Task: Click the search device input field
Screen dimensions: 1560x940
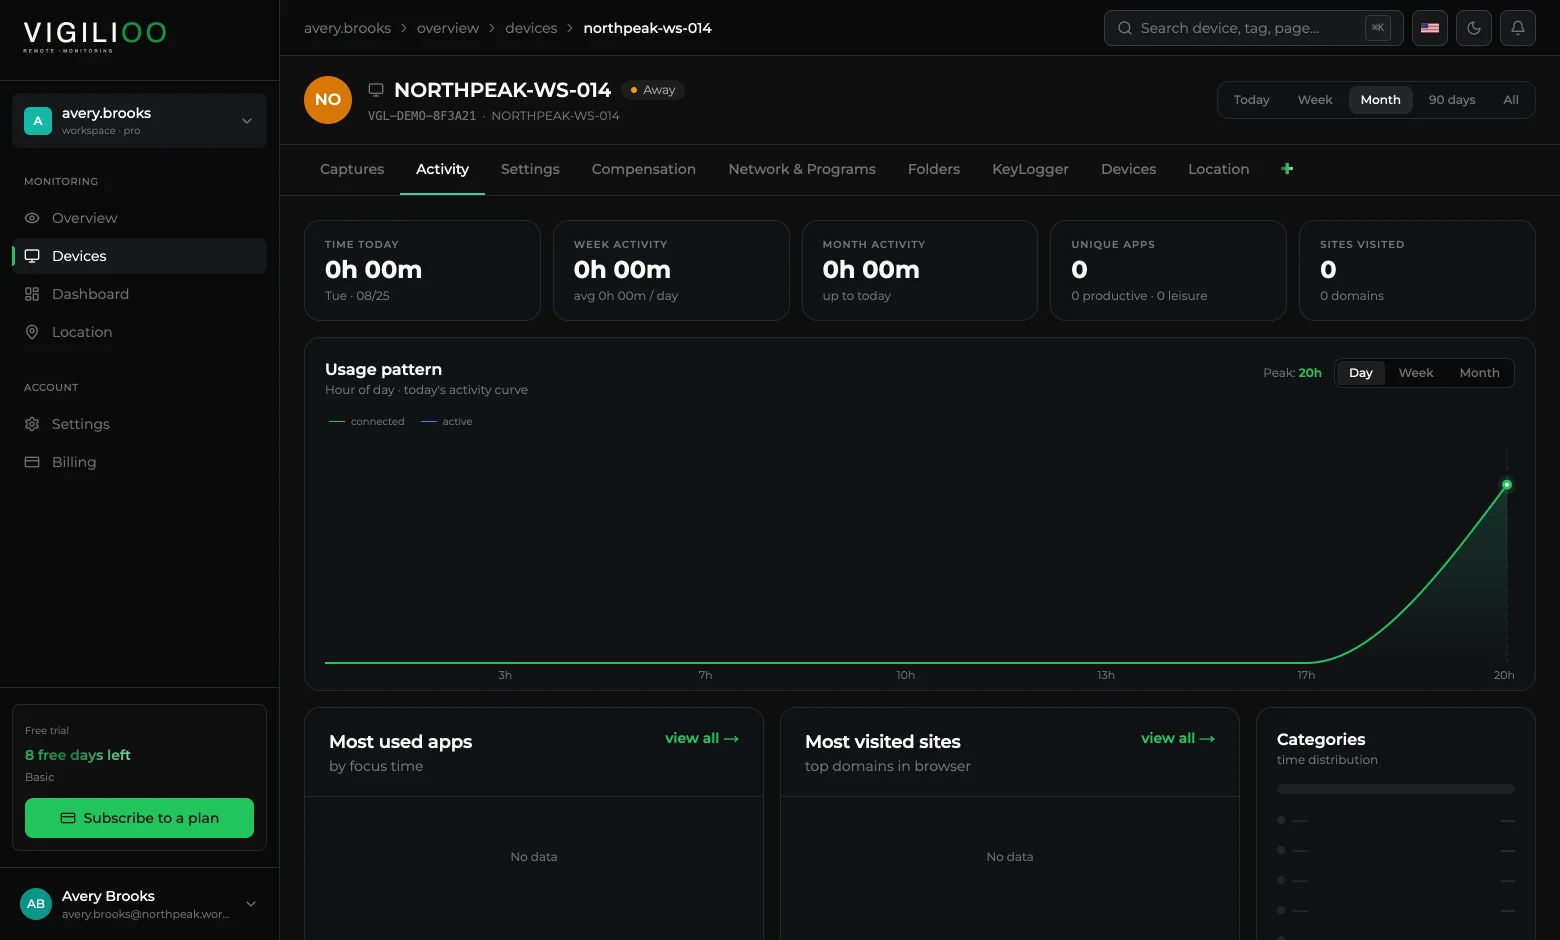Action: pos(1254,28)
